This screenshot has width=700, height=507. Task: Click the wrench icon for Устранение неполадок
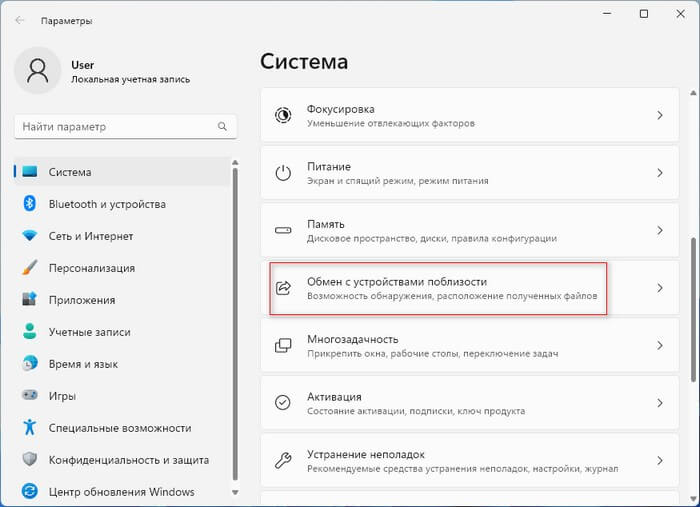[283, 461]
